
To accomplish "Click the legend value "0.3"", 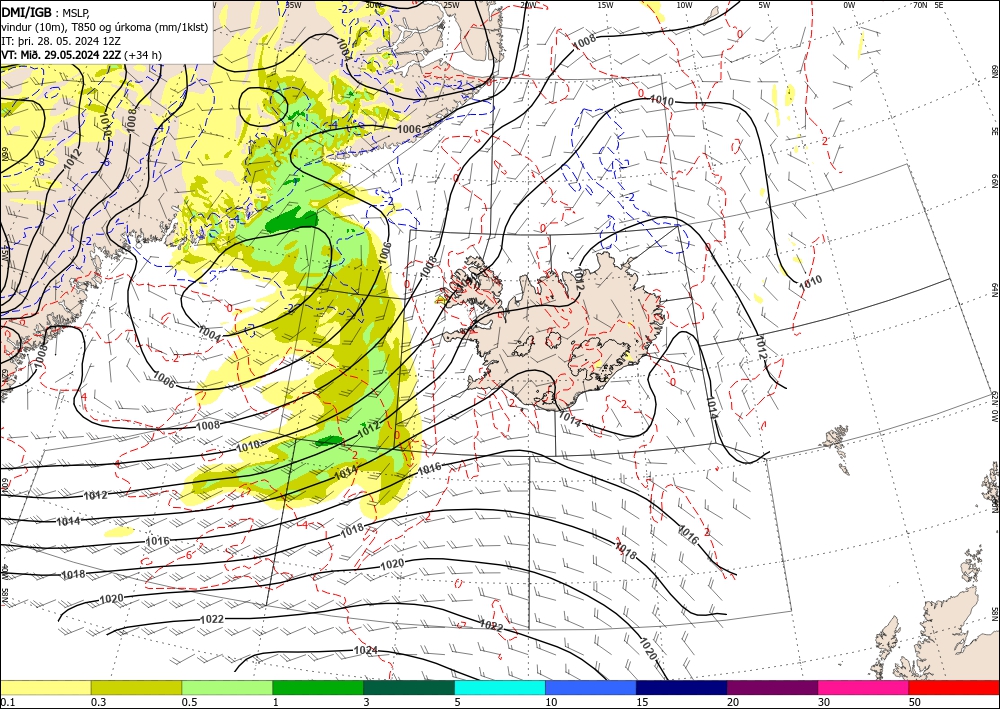I will [x=98, y=702].
